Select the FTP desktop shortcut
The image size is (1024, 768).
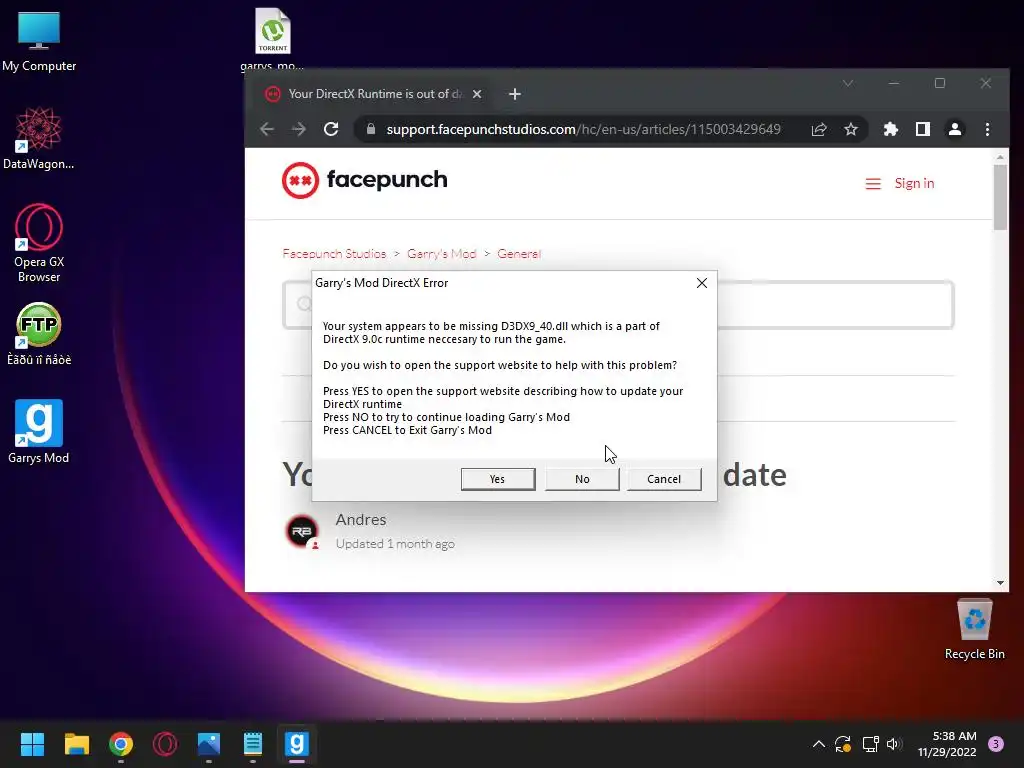(x=39, y=334)
